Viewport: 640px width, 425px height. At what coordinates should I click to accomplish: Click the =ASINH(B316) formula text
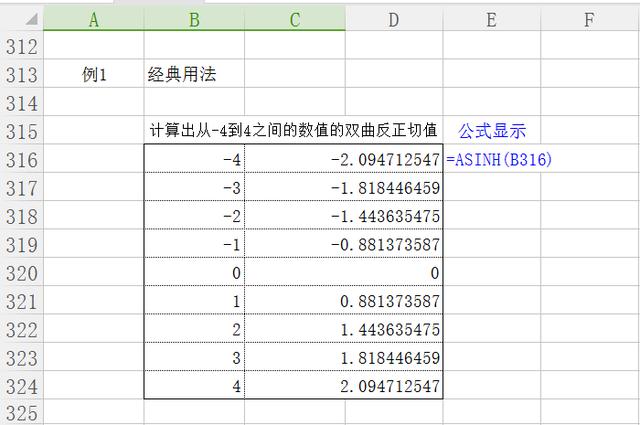tap(500, 160)
